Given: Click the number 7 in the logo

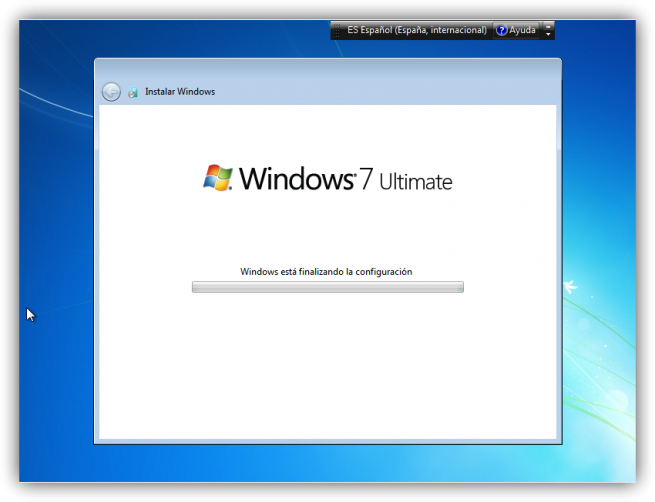Looking at the screenshot, I should [366, 179].
